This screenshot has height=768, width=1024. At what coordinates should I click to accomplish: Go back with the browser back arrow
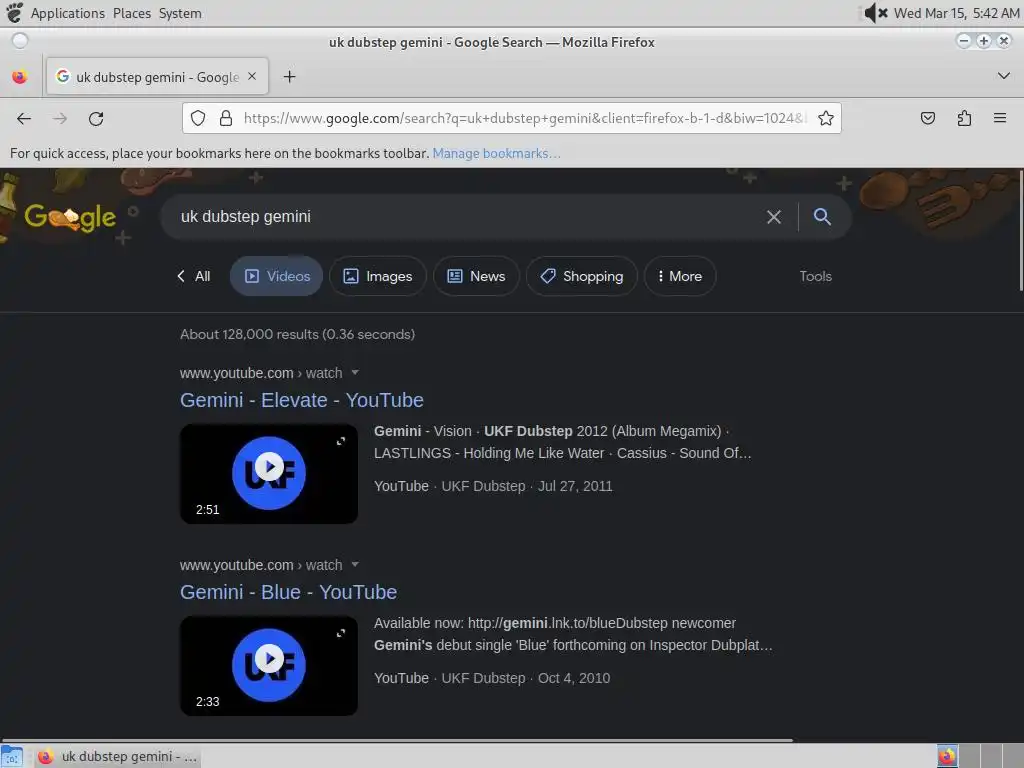click(24, 118)
